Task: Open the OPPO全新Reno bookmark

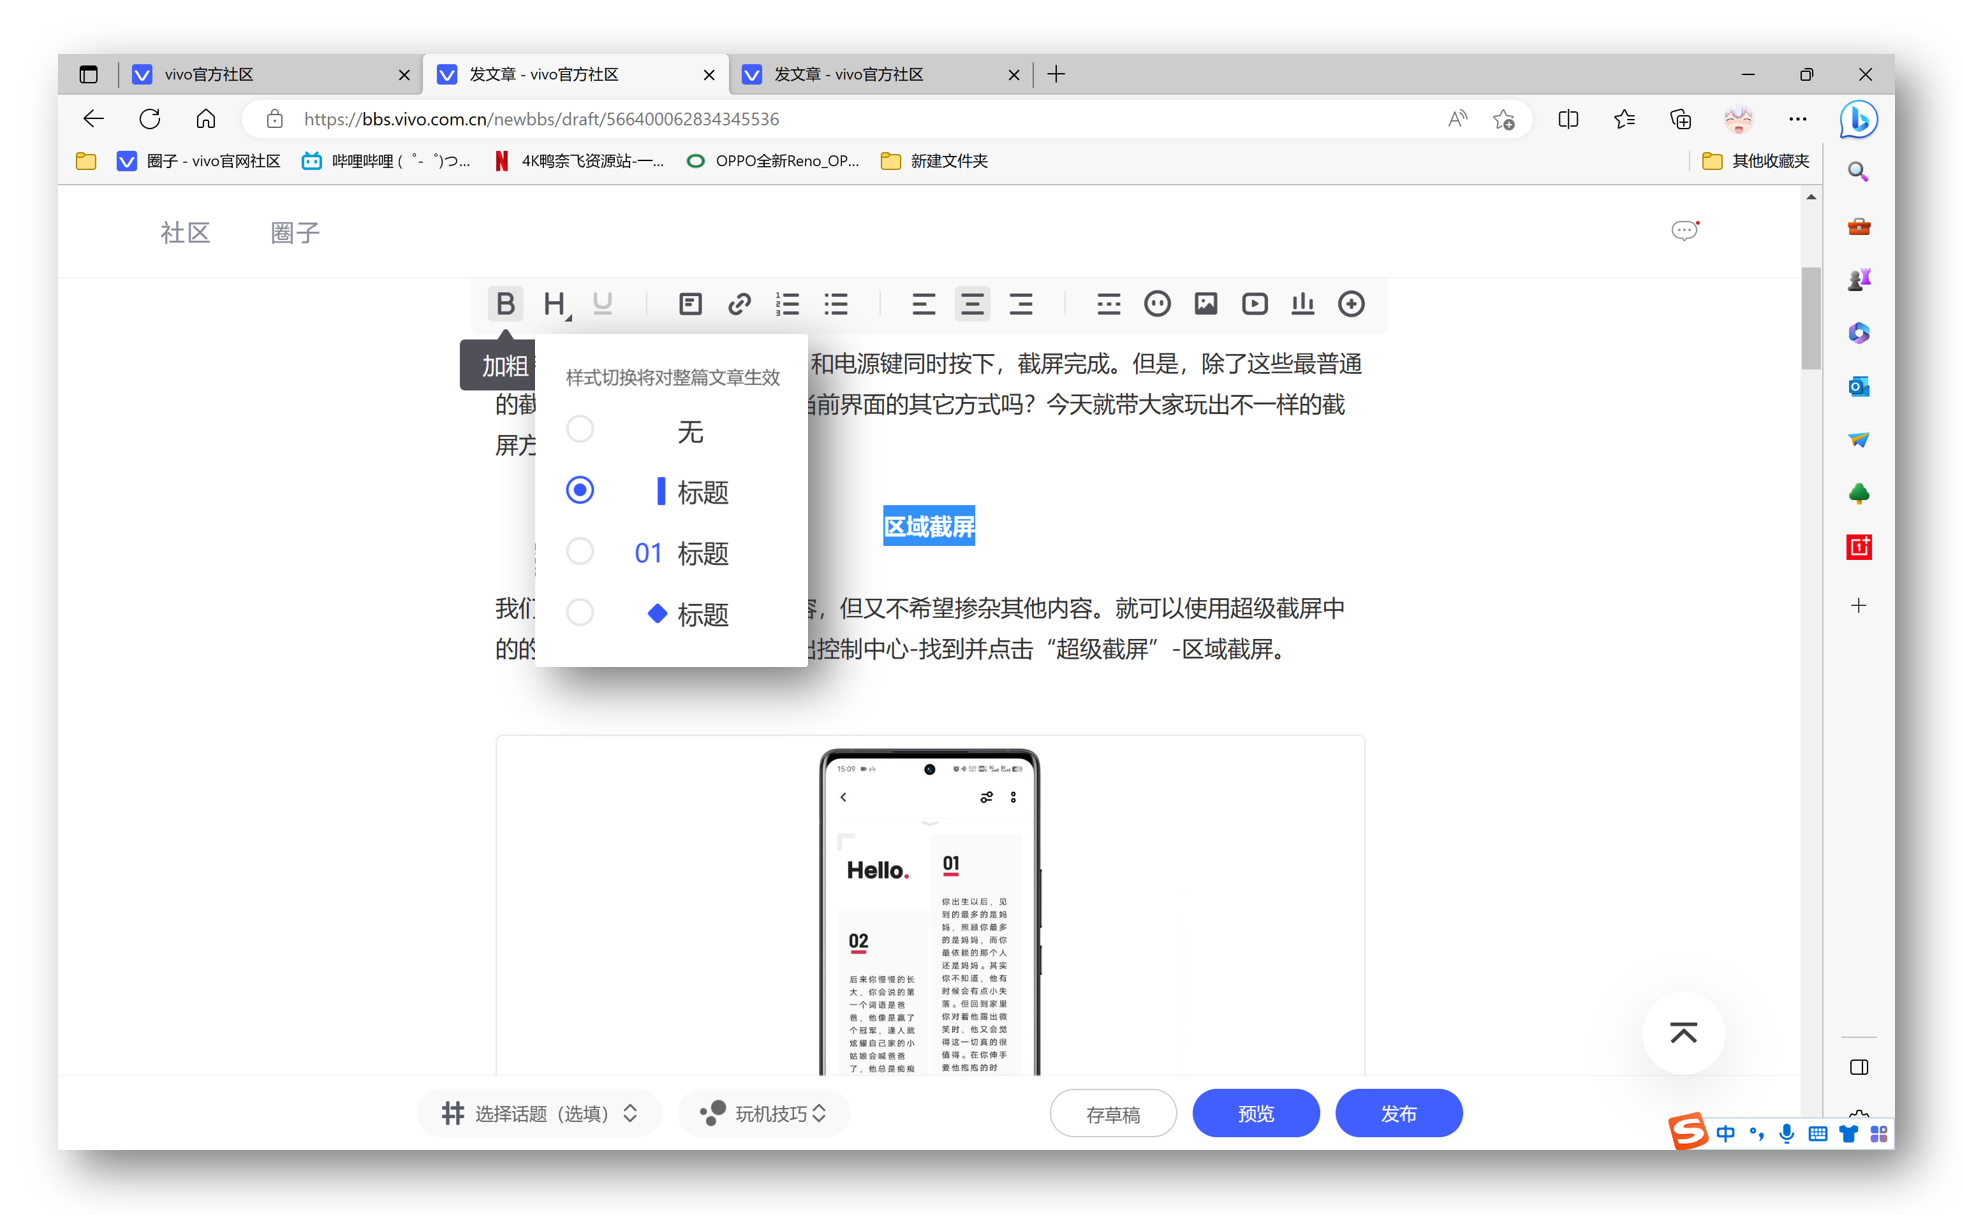Action: click(x=773, y=161)
